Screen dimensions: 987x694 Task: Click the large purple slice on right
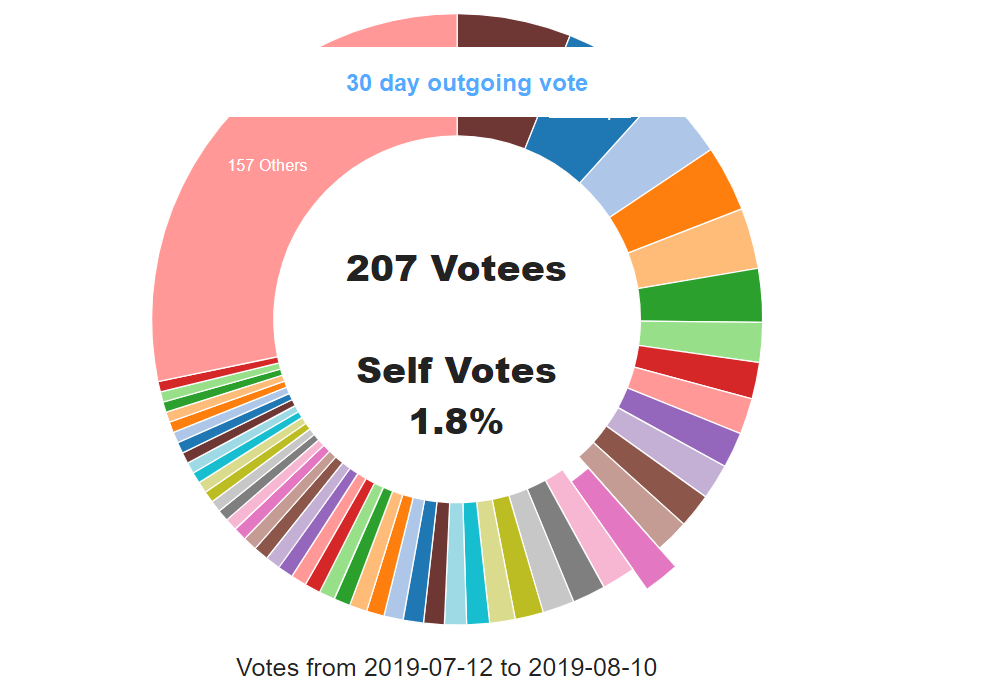pyautogui.click(x=680, y=427)
